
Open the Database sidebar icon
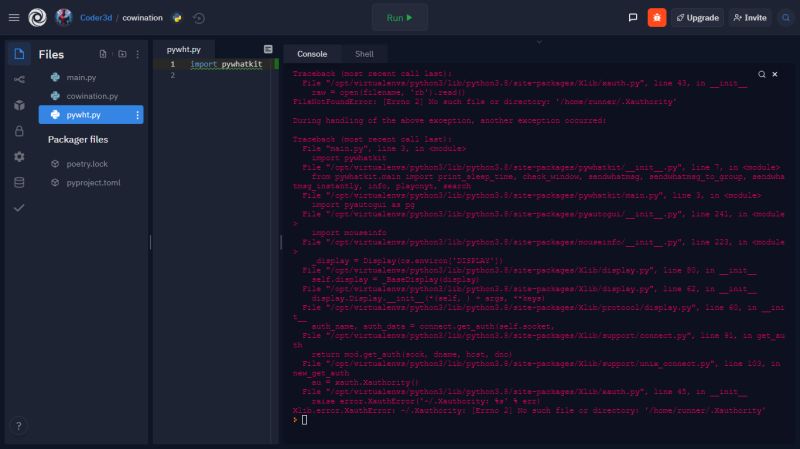tap(19, 182)
